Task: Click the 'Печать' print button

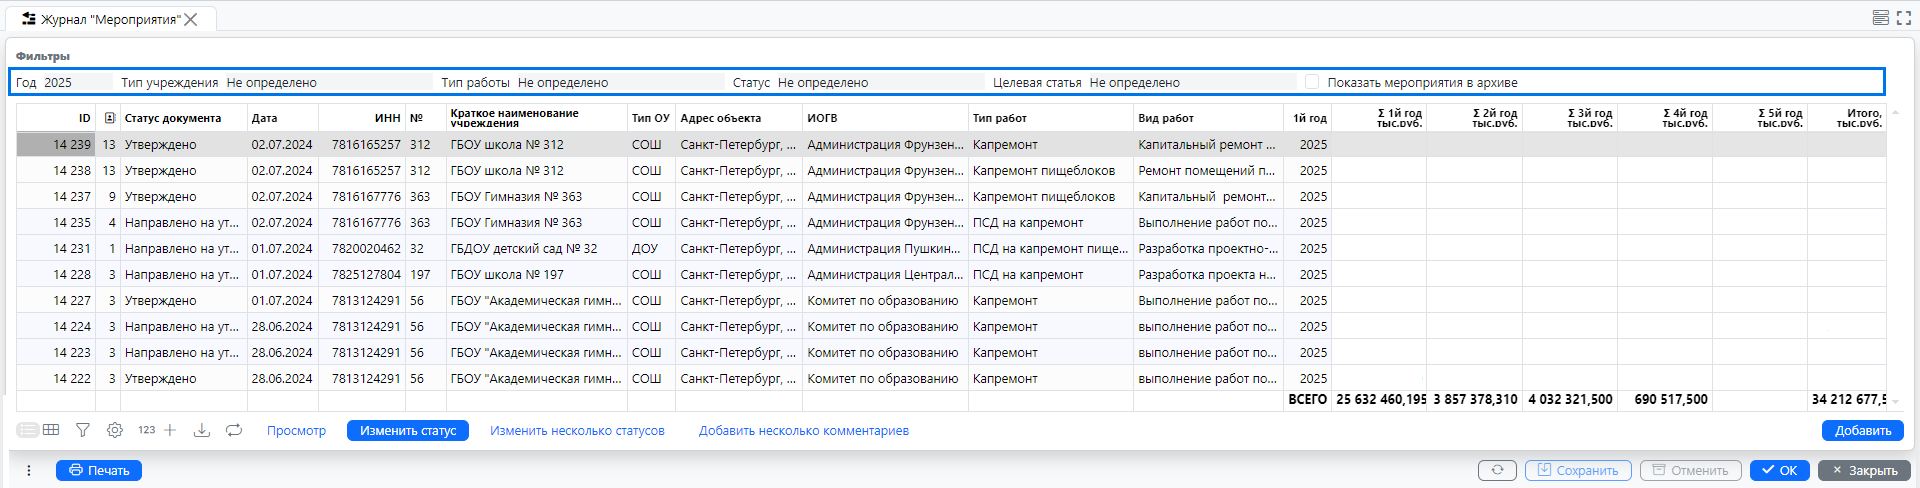Action: (x=99, y=471)
